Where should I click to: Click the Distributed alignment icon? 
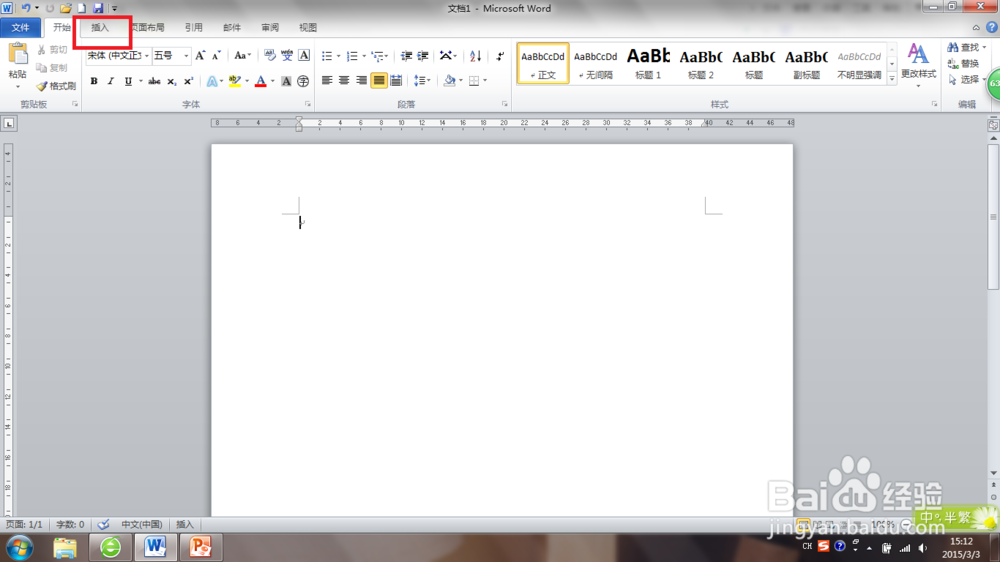pyautogui.click(x=396, y=80)
